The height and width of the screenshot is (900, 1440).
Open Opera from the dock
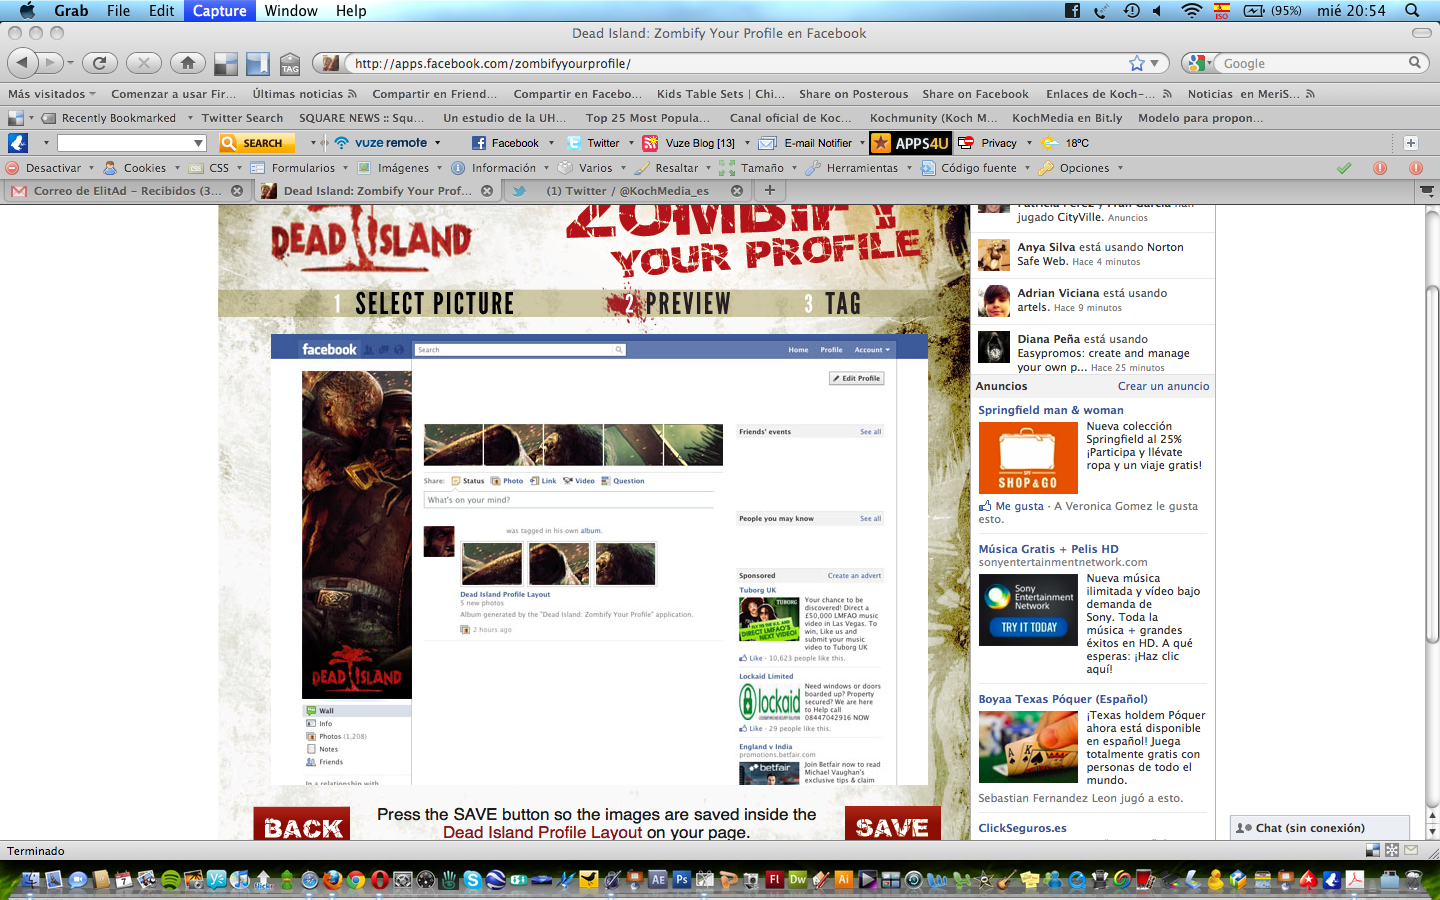coord(380,880)
